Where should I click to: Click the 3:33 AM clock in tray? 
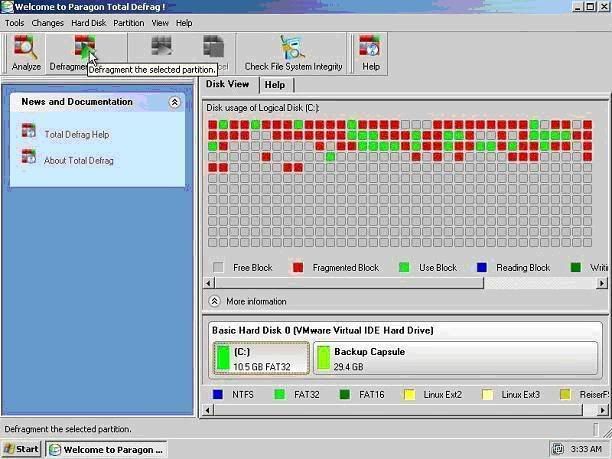[586, 449]
